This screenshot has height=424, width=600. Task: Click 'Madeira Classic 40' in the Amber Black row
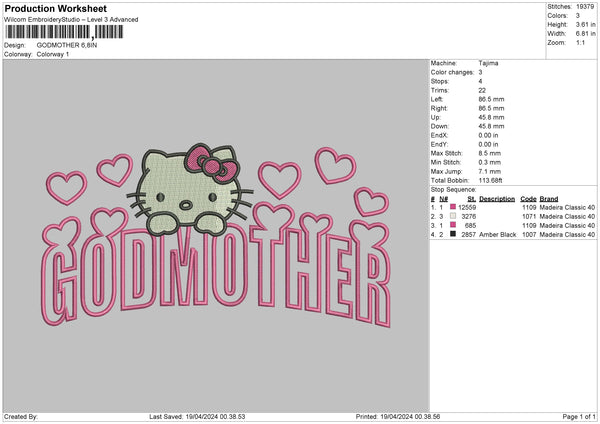(567, 234)
